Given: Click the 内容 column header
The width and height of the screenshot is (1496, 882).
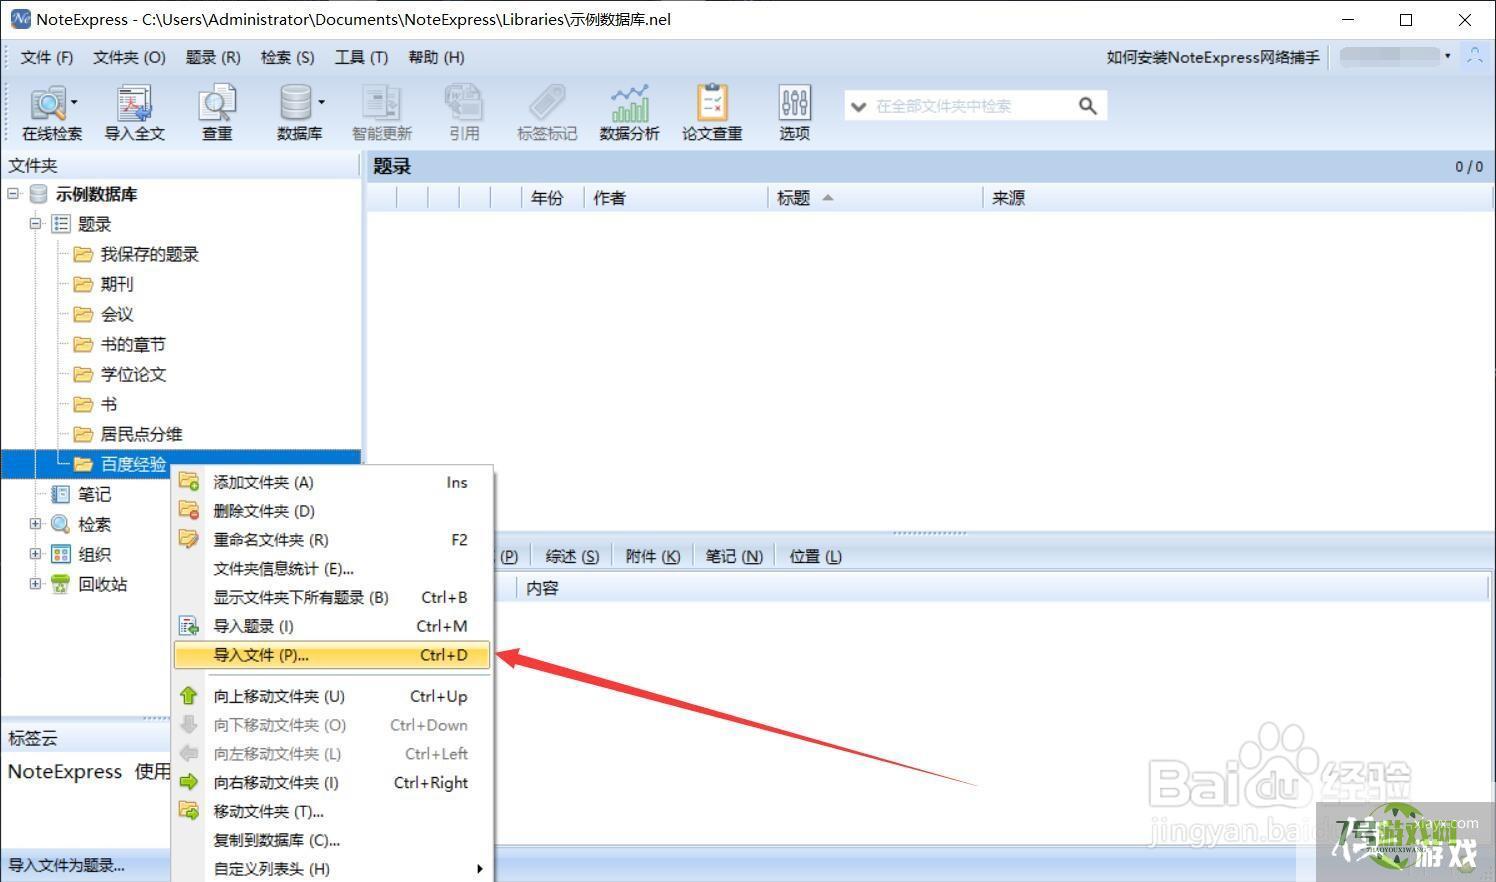Looking at the screenshot, I should click(1003, 588).
